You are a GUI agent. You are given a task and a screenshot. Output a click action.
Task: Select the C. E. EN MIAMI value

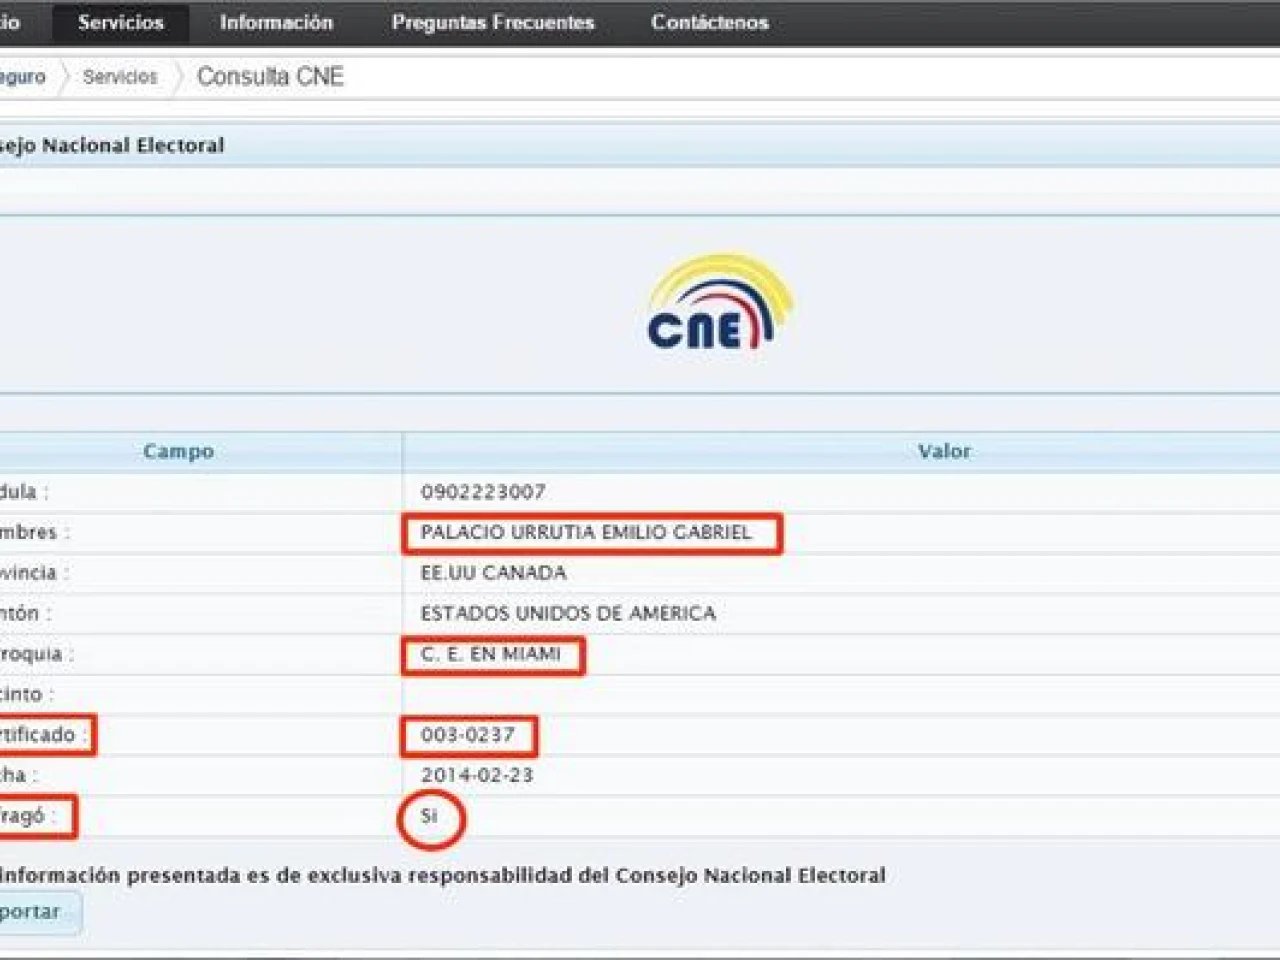coord(490,655)
